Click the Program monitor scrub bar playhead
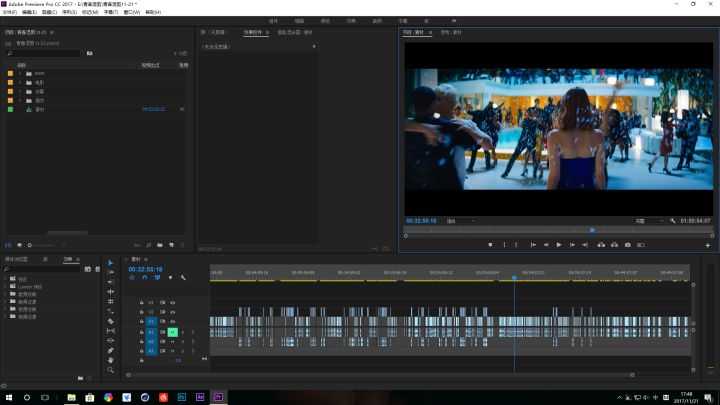The width and height of the screenshot is (720, 405). pos(592,230)
